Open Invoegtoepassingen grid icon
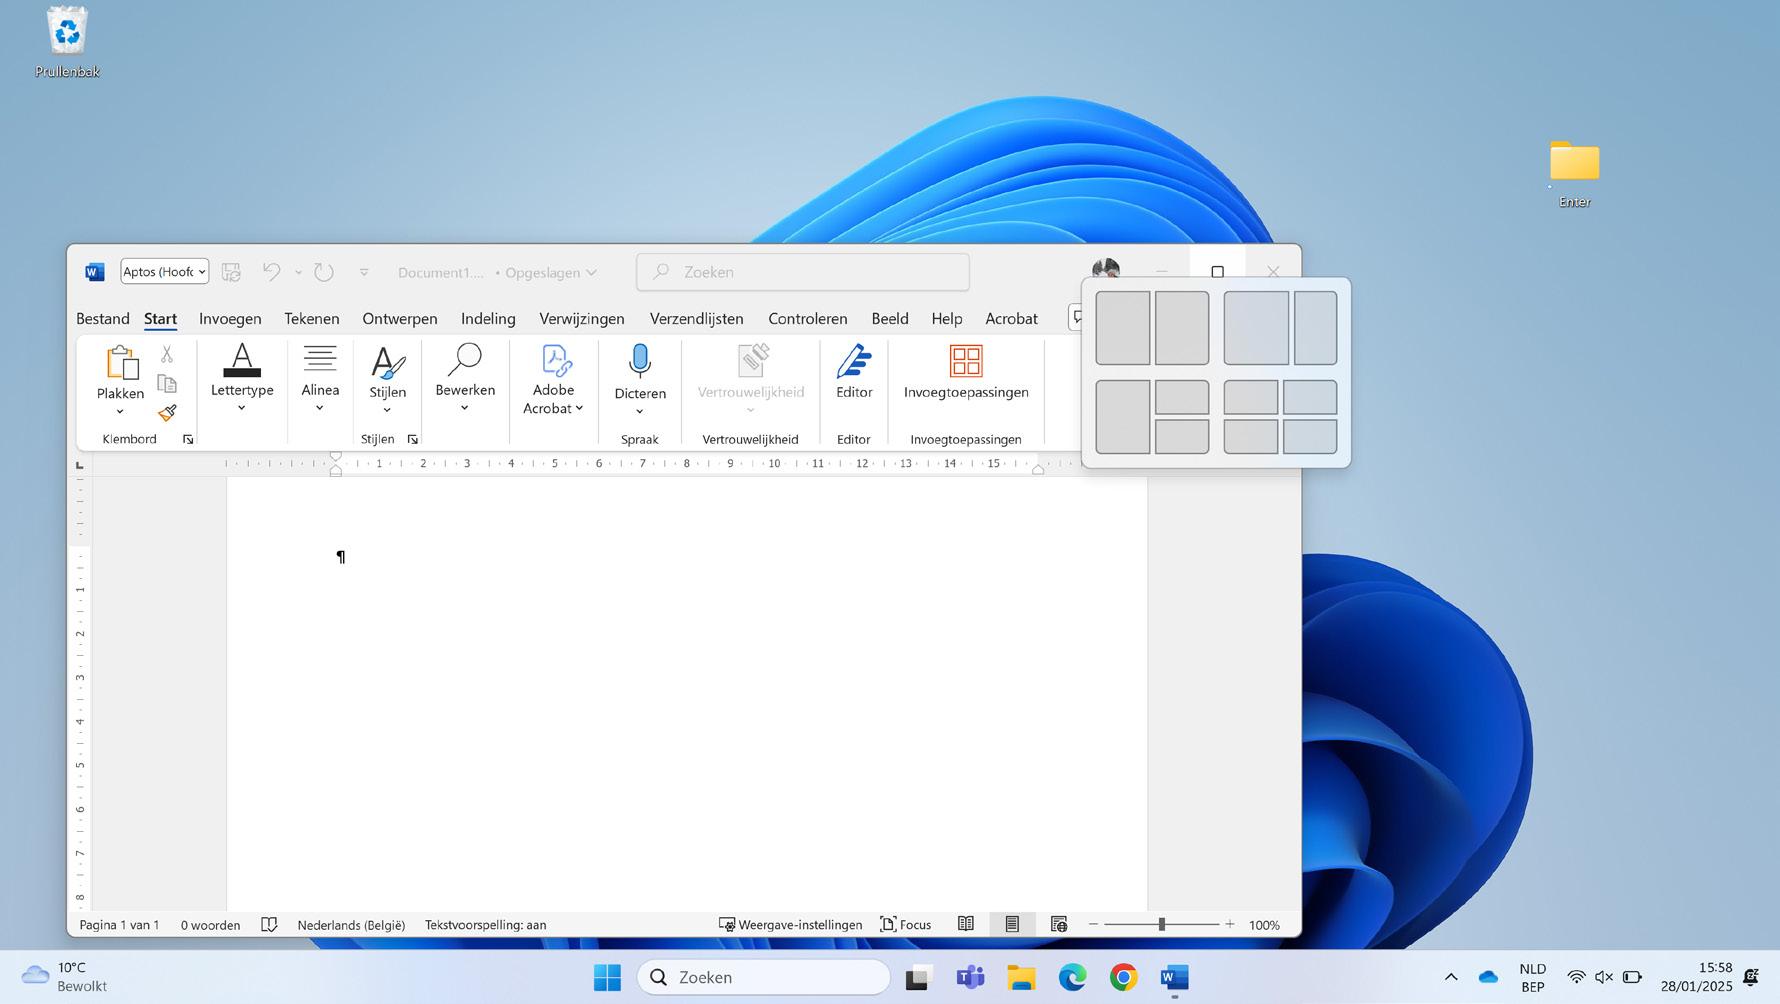Screen dimensions: 1780x1004 pyautogui.click(x=966, y=361)
